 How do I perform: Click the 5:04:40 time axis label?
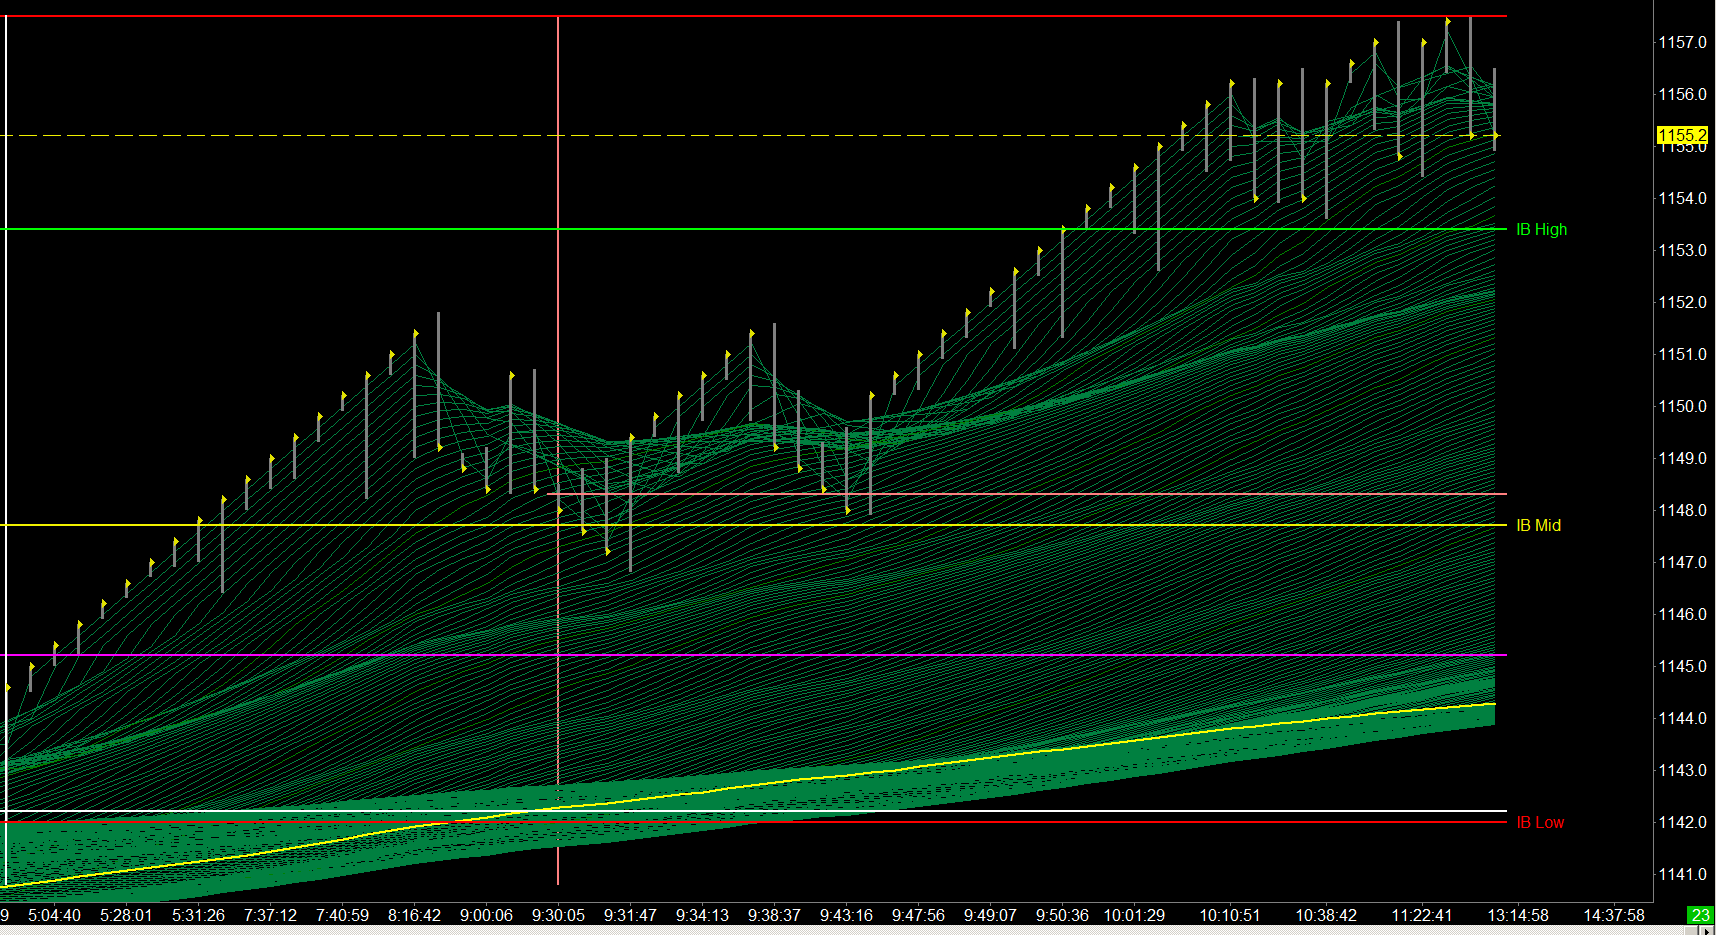(54, 916)
